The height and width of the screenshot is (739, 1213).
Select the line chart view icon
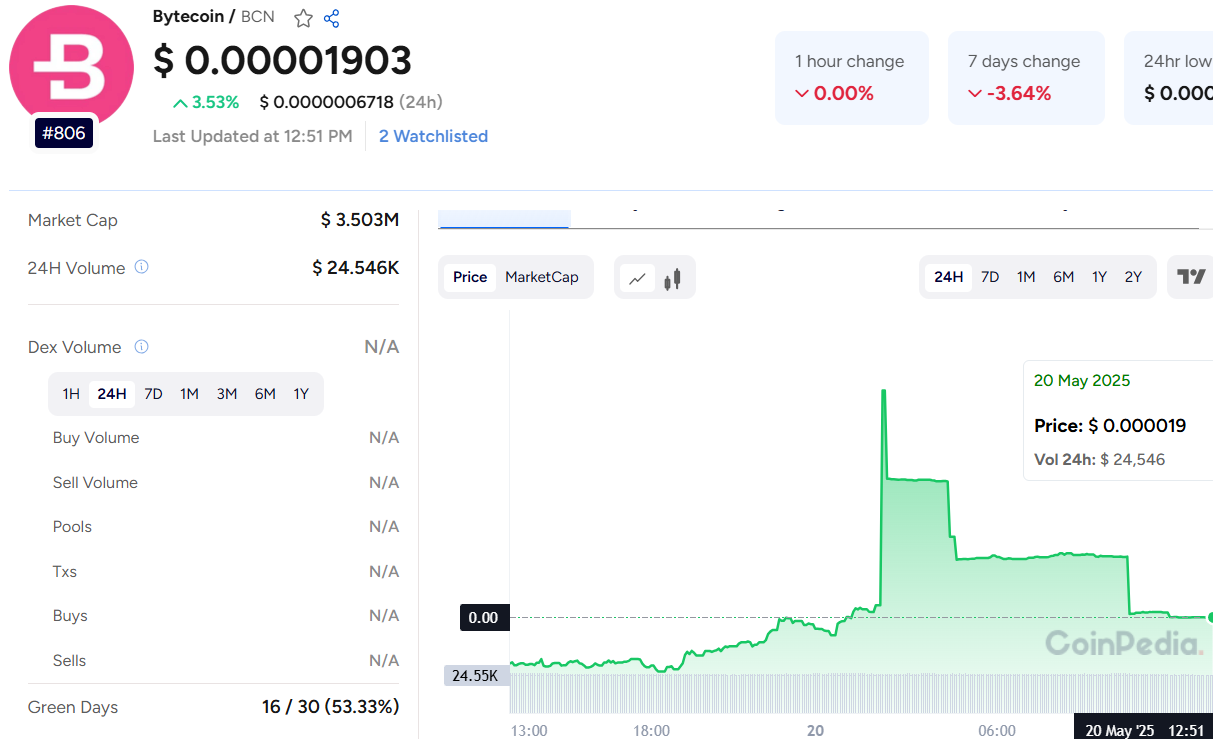click(x=637, y=278)
